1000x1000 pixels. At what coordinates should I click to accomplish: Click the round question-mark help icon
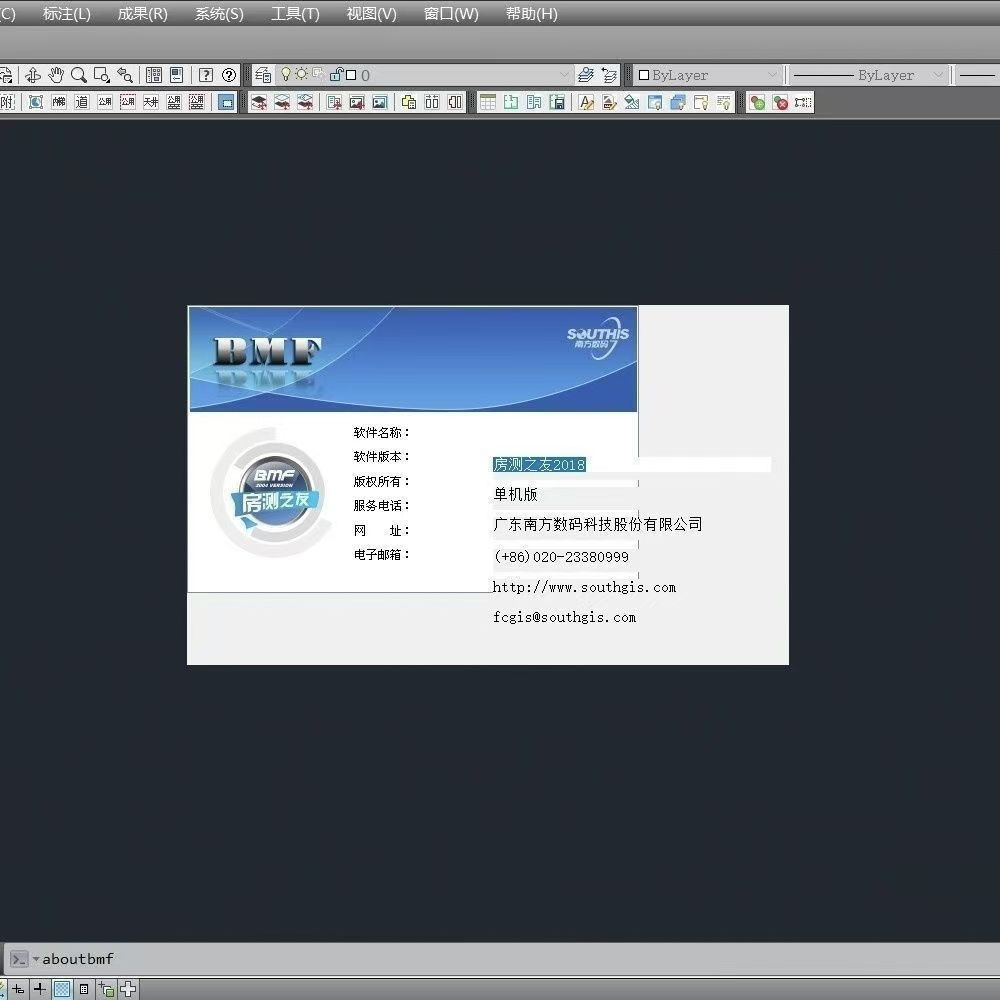click(x=229, y=75)
